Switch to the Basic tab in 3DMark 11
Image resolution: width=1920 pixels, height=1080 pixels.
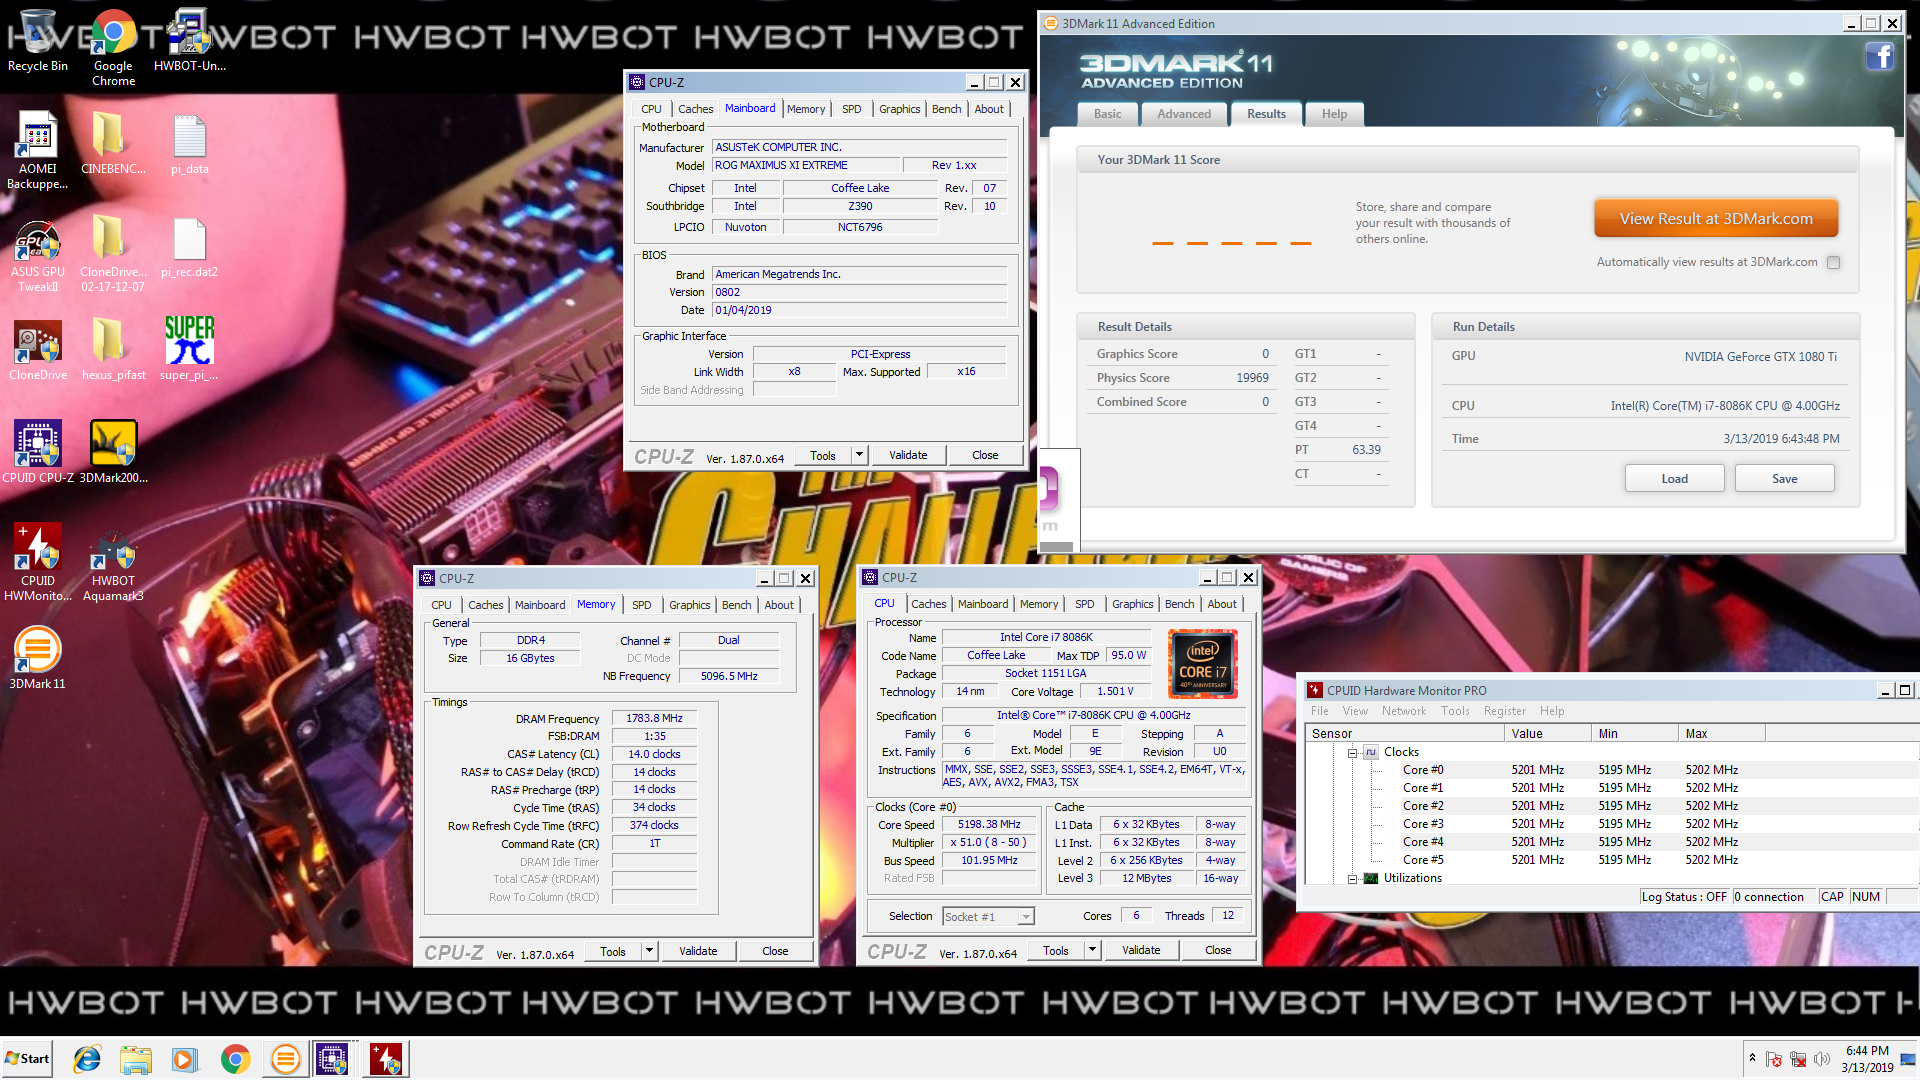click(x=1107, y=114)
